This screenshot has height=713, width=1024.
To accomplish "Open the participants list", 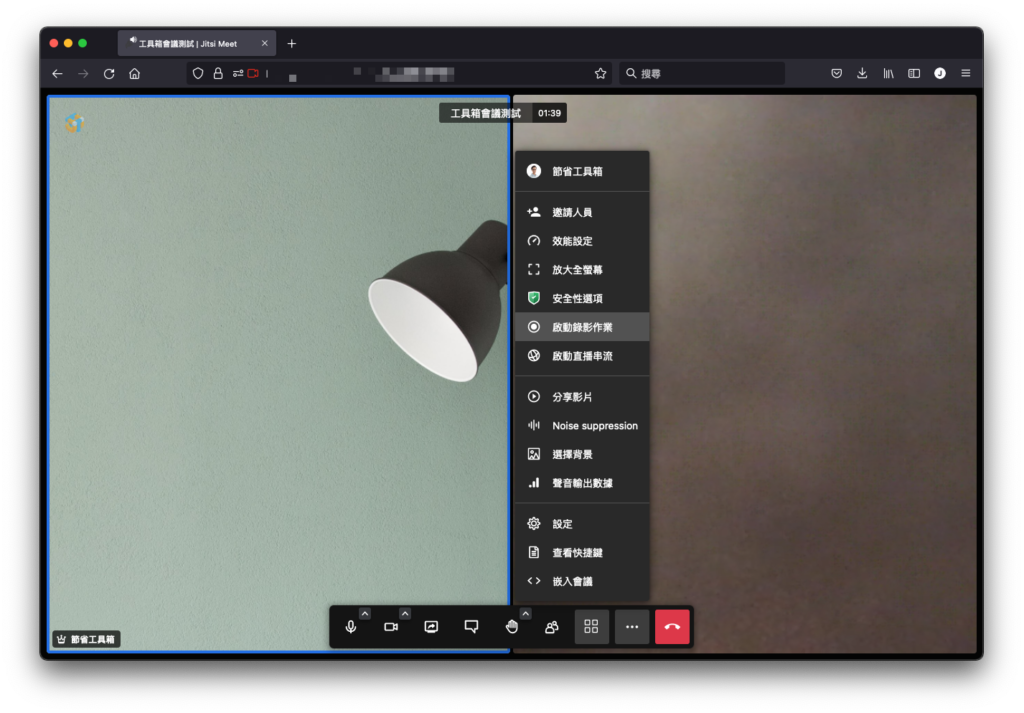I will coord(551,627).
